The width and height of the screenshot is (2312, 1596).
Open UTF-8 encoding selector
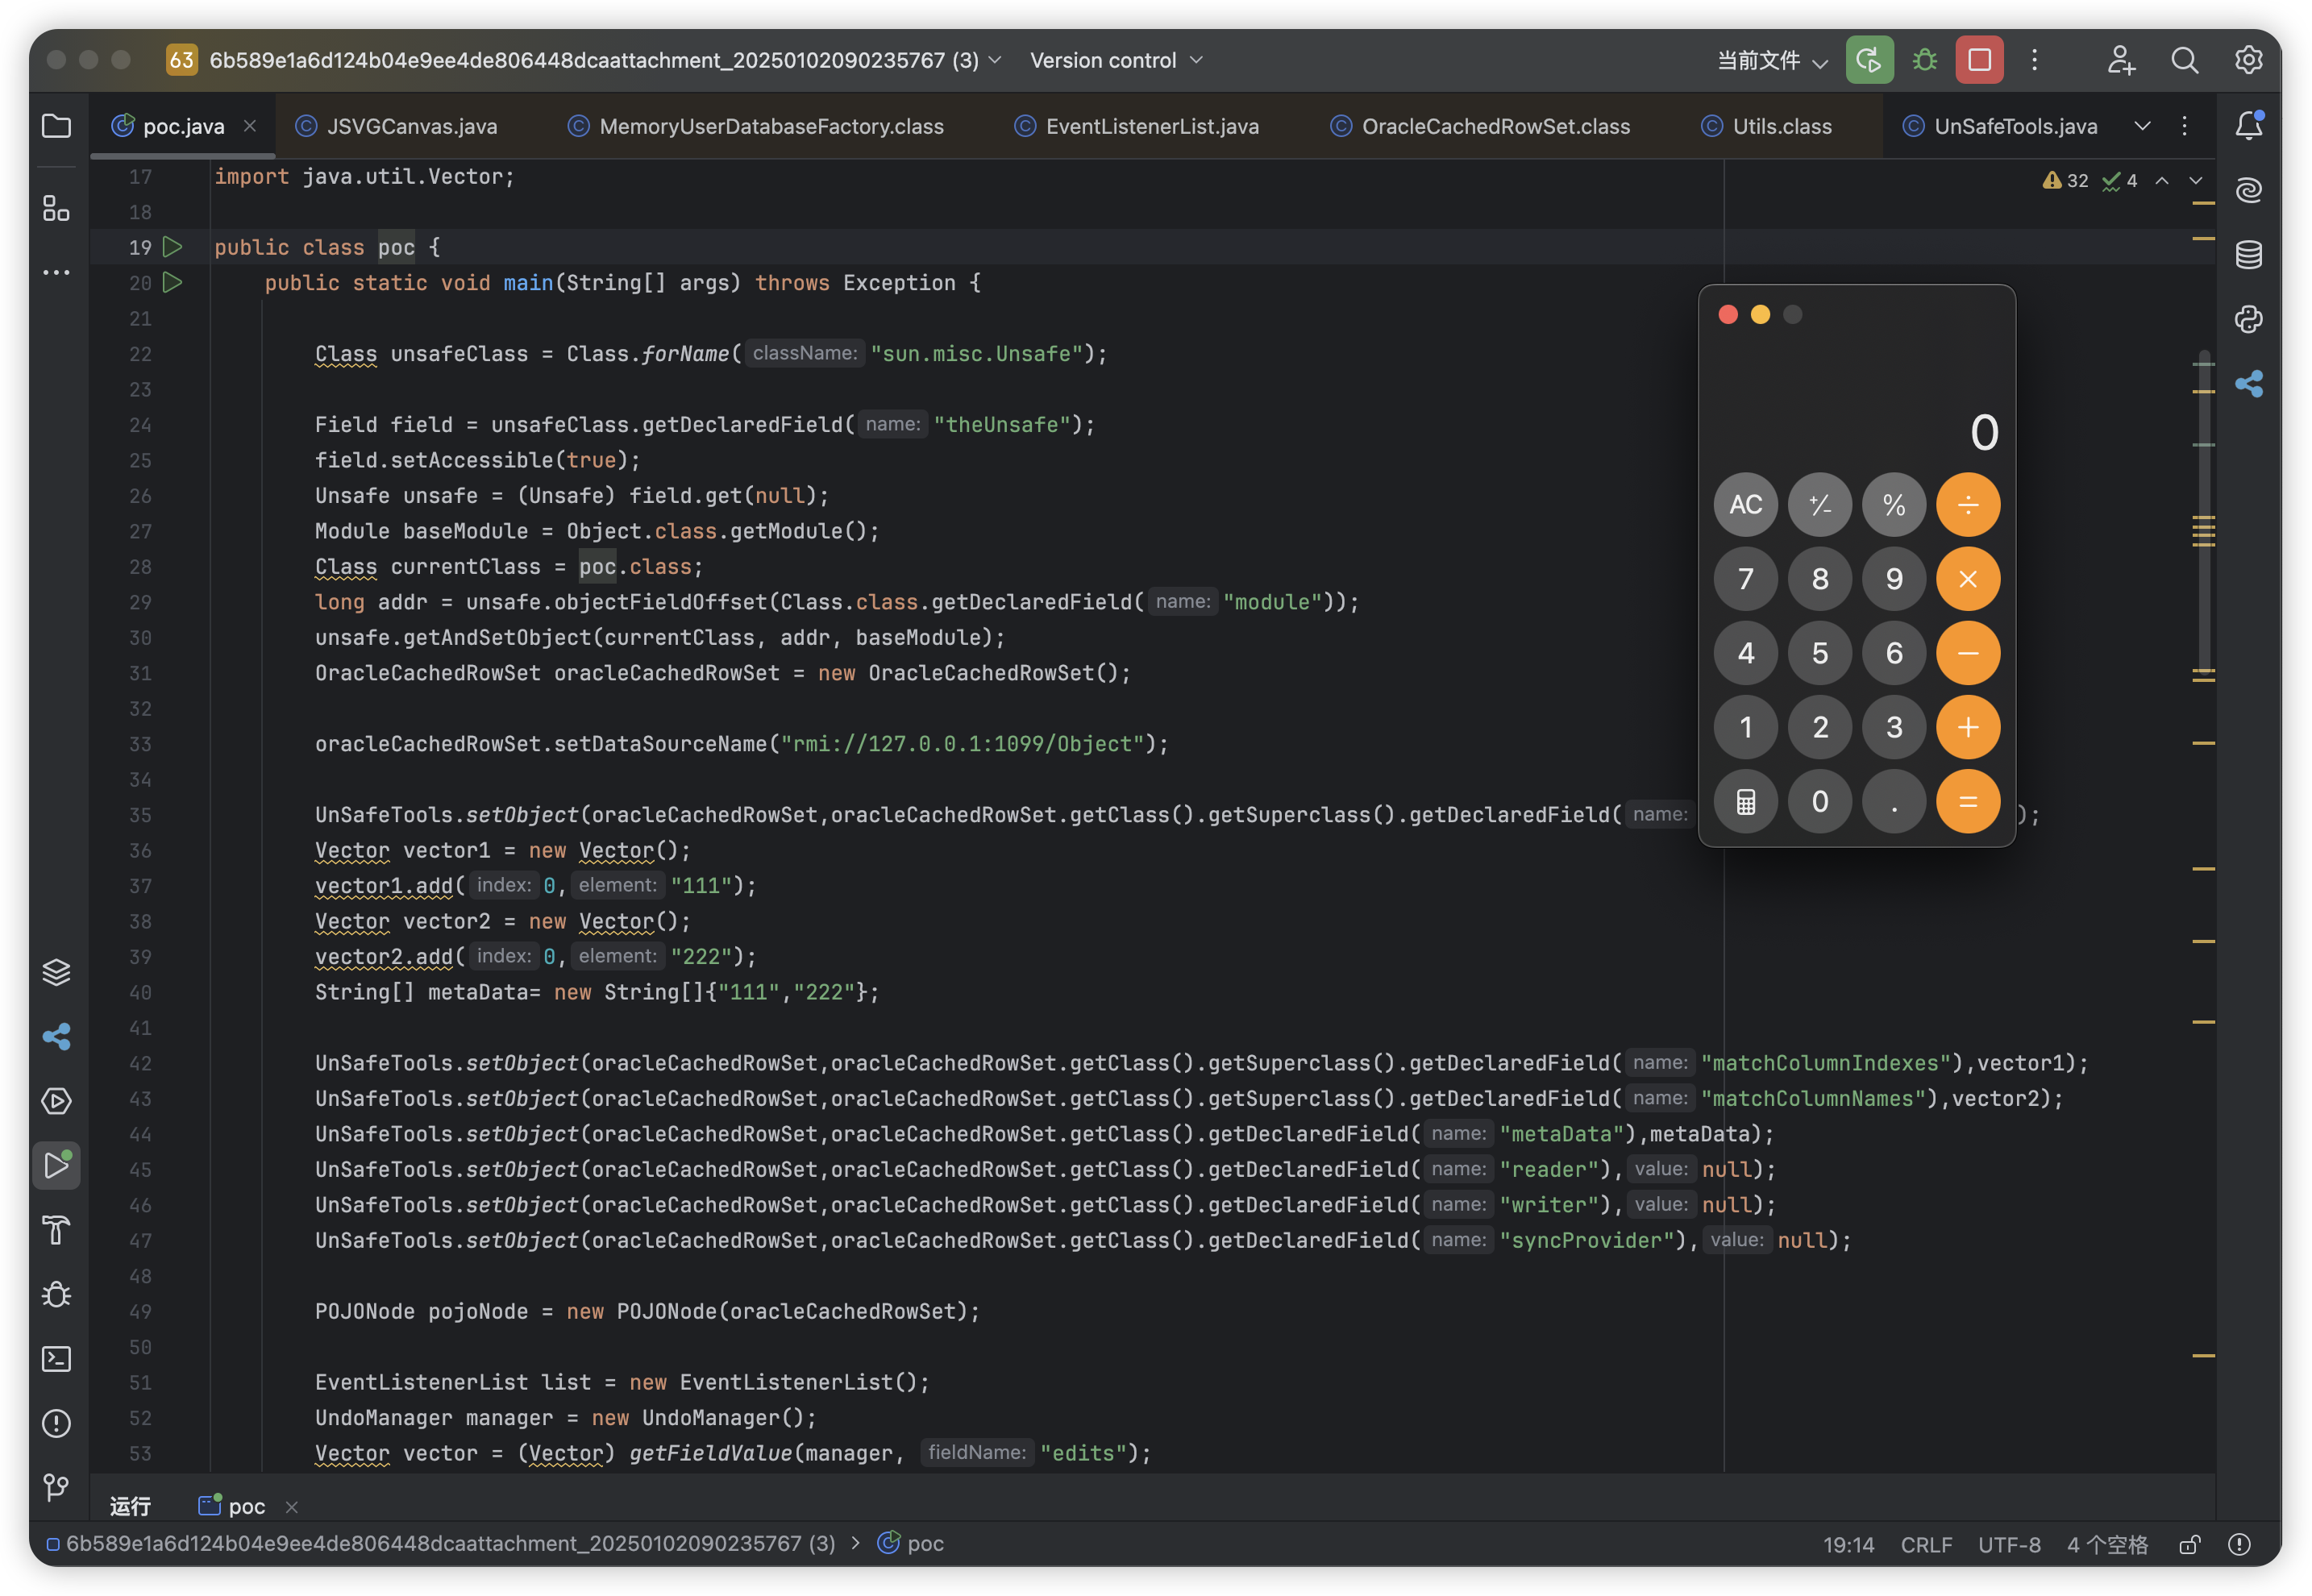[2009, 1545]
